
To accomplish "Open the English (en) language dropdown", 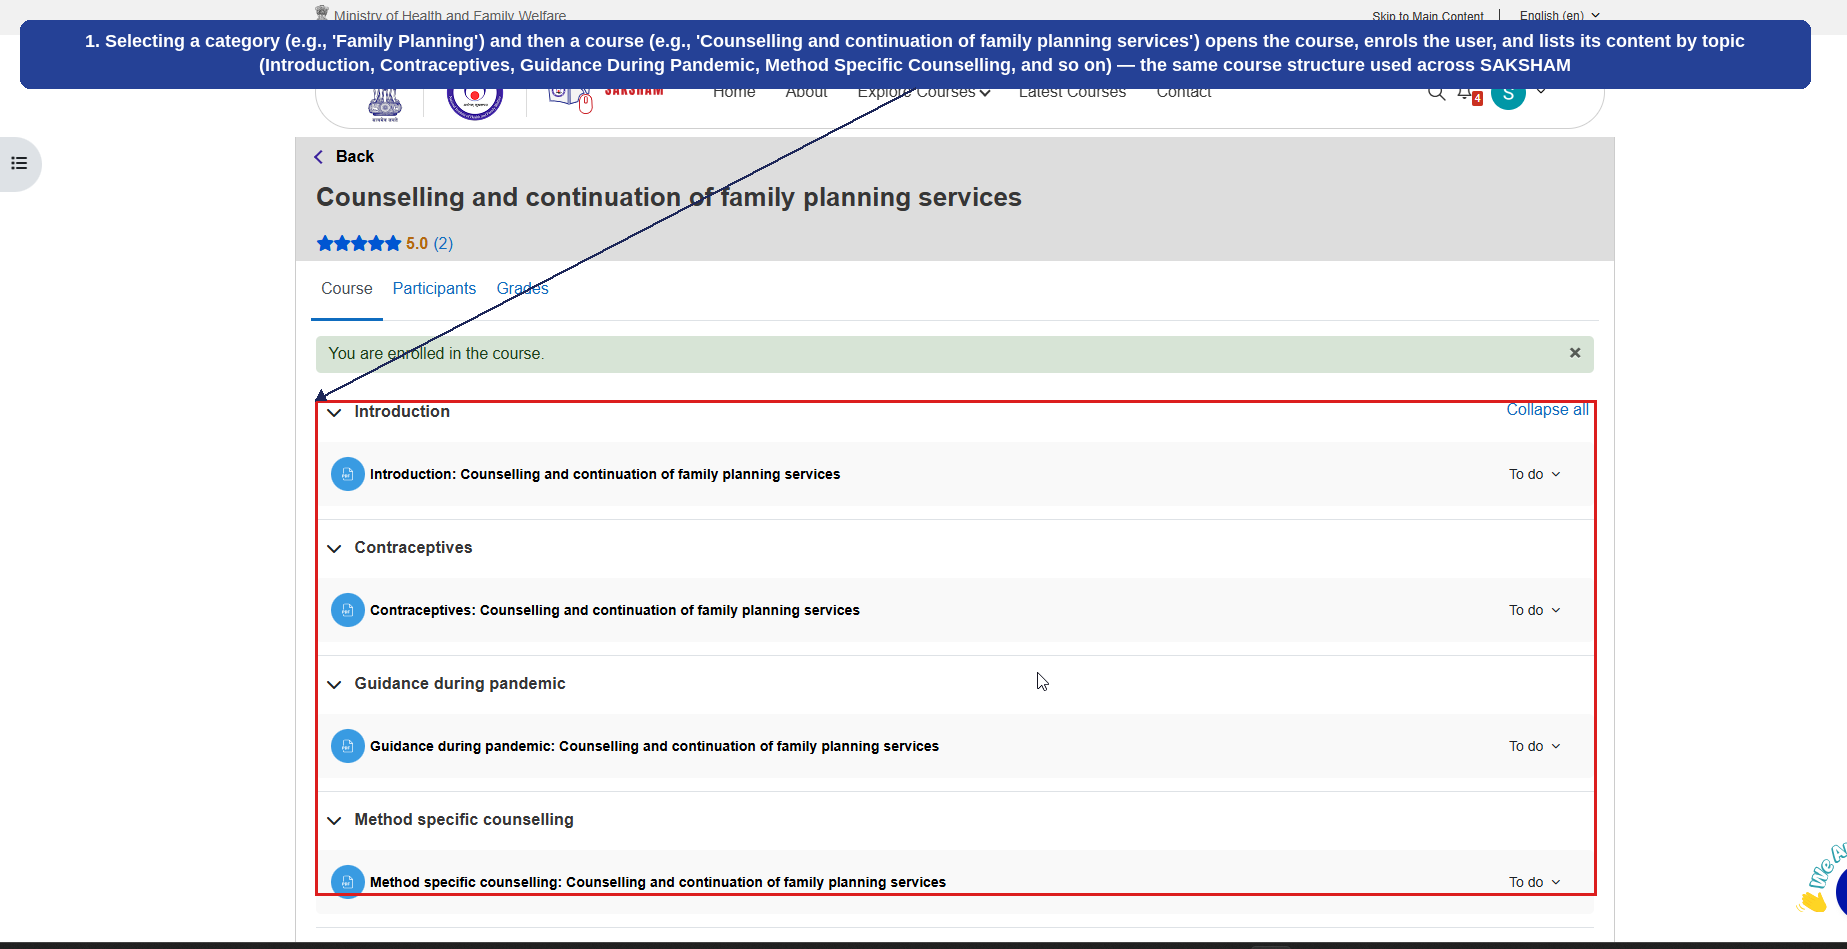I will pos(1559,15).
